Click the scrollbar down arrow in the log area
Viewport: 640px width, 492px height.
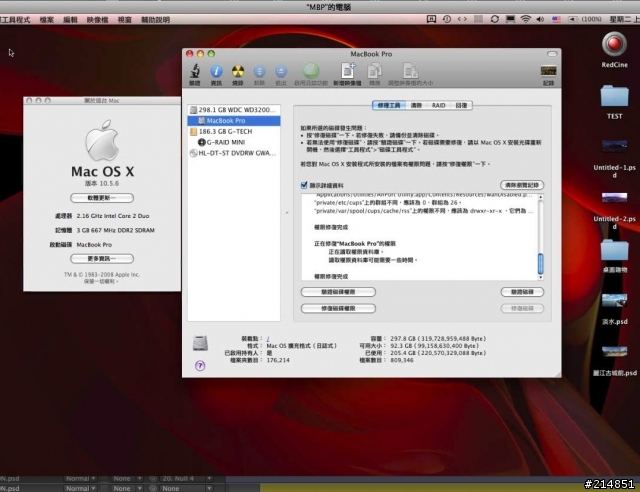(540, 277)
